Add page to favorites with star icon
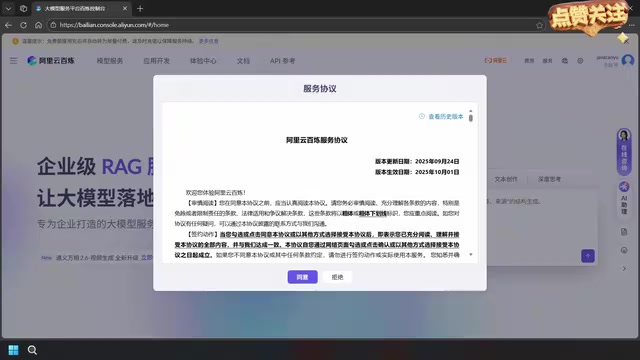The height and width of the screenshot is (360, 640). click(x=540, y=25)
